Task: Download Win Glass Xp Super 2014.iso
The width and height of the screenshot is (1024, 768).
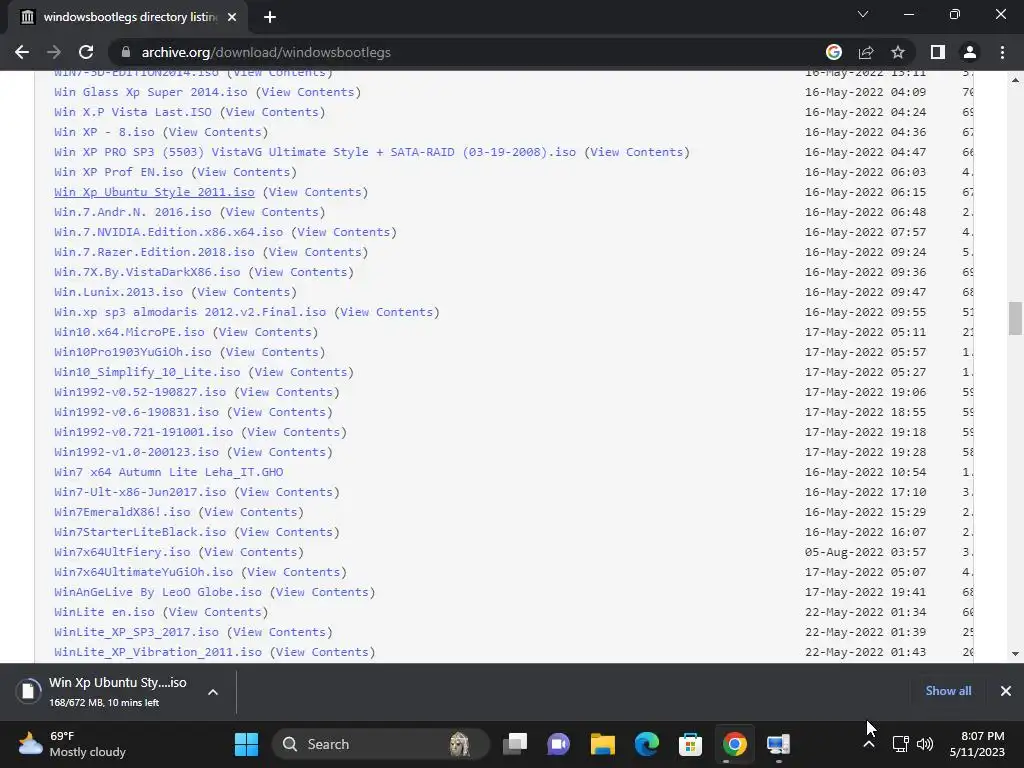Action: coord(151,92)
